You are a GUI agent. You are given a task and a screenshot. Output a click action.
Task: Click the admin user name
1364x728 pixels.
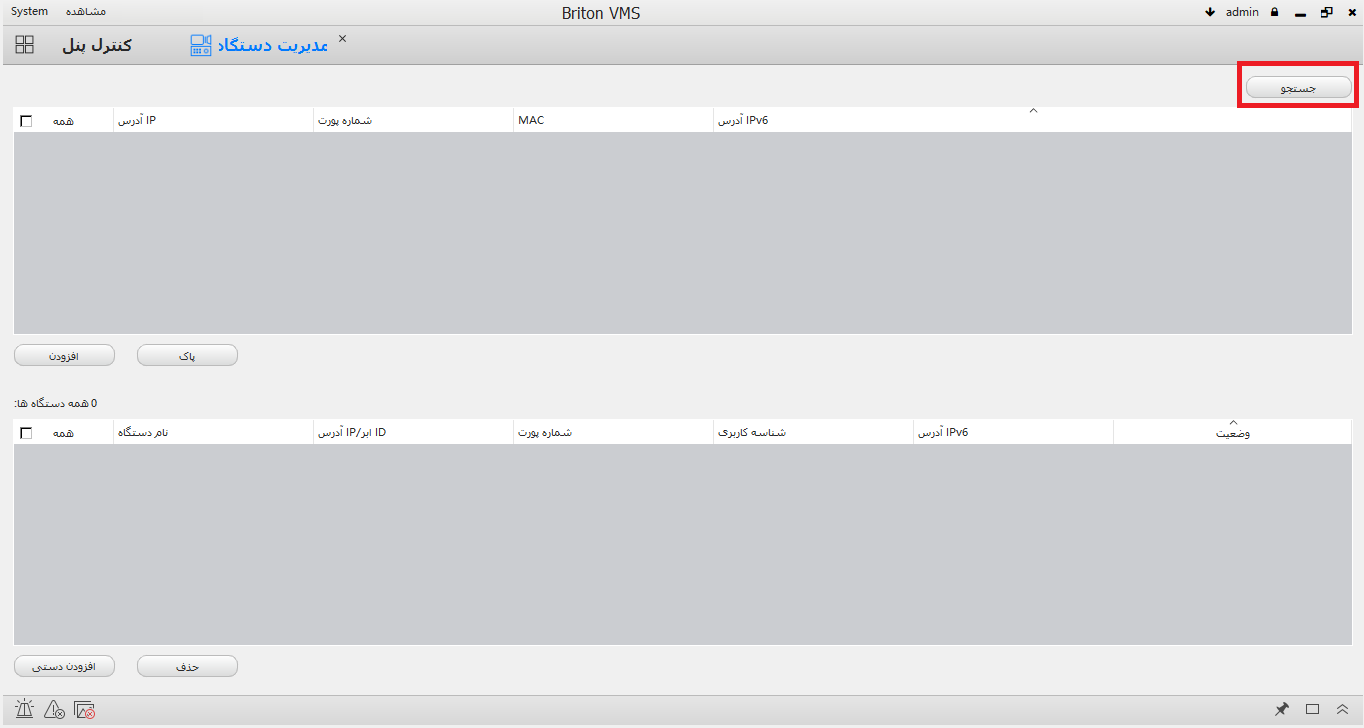pyautogui.click(x=1242, y=12)
